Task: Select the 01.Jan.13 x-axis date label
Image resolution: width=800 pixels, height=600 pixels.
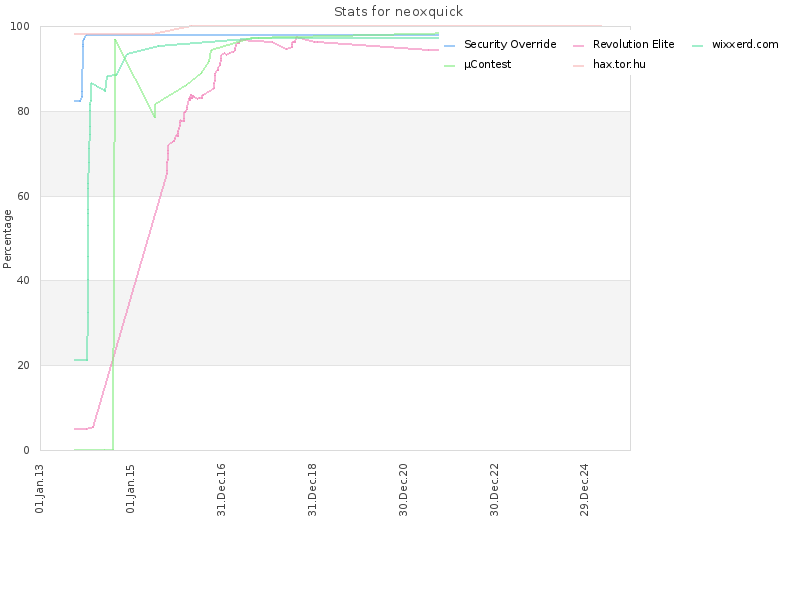Action: (x=40, y=489)
